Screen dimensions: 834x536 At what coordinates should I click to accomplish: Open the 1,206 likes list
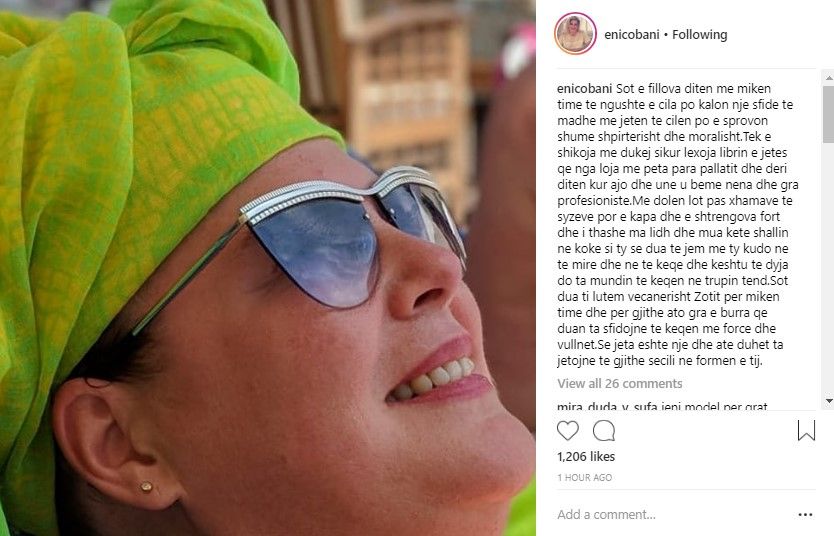pos(586,456)
